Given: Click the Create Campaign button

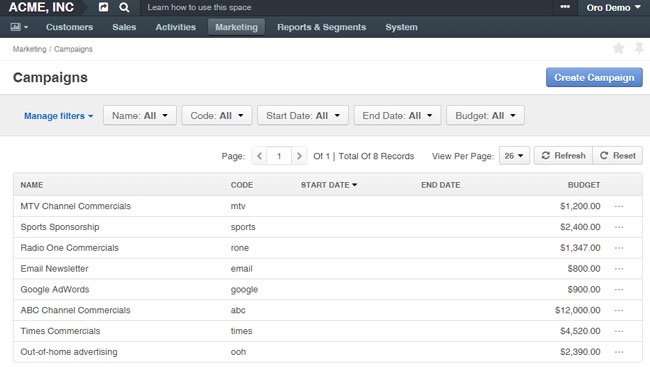Looking at the screenshot, I should click(594, 78).
